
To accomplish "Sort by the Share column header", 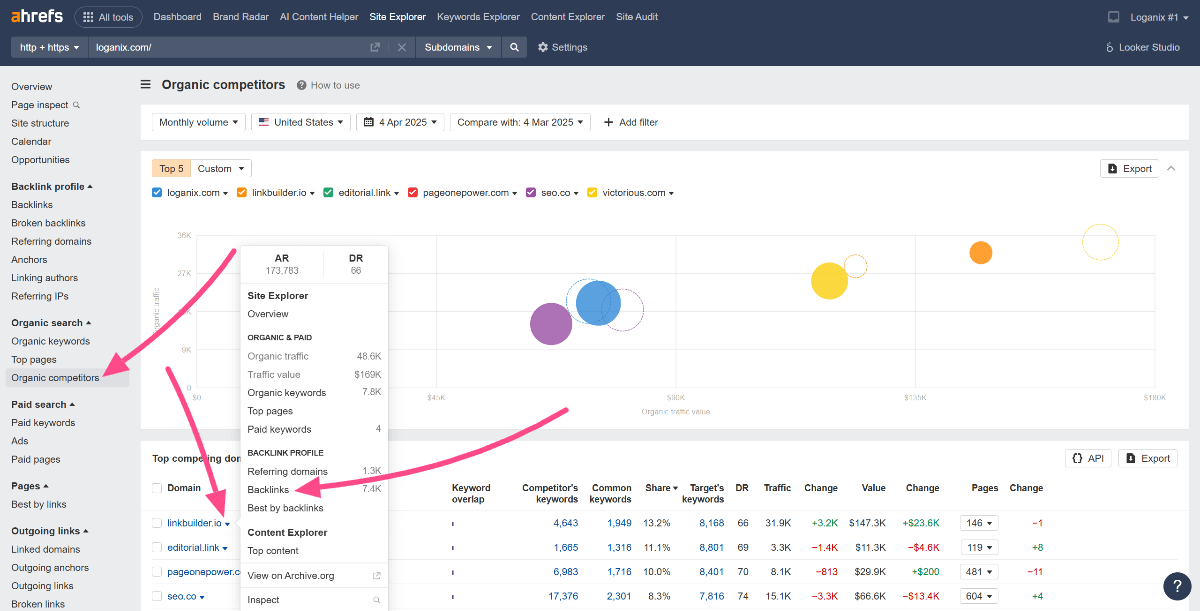I will point(661,488).
